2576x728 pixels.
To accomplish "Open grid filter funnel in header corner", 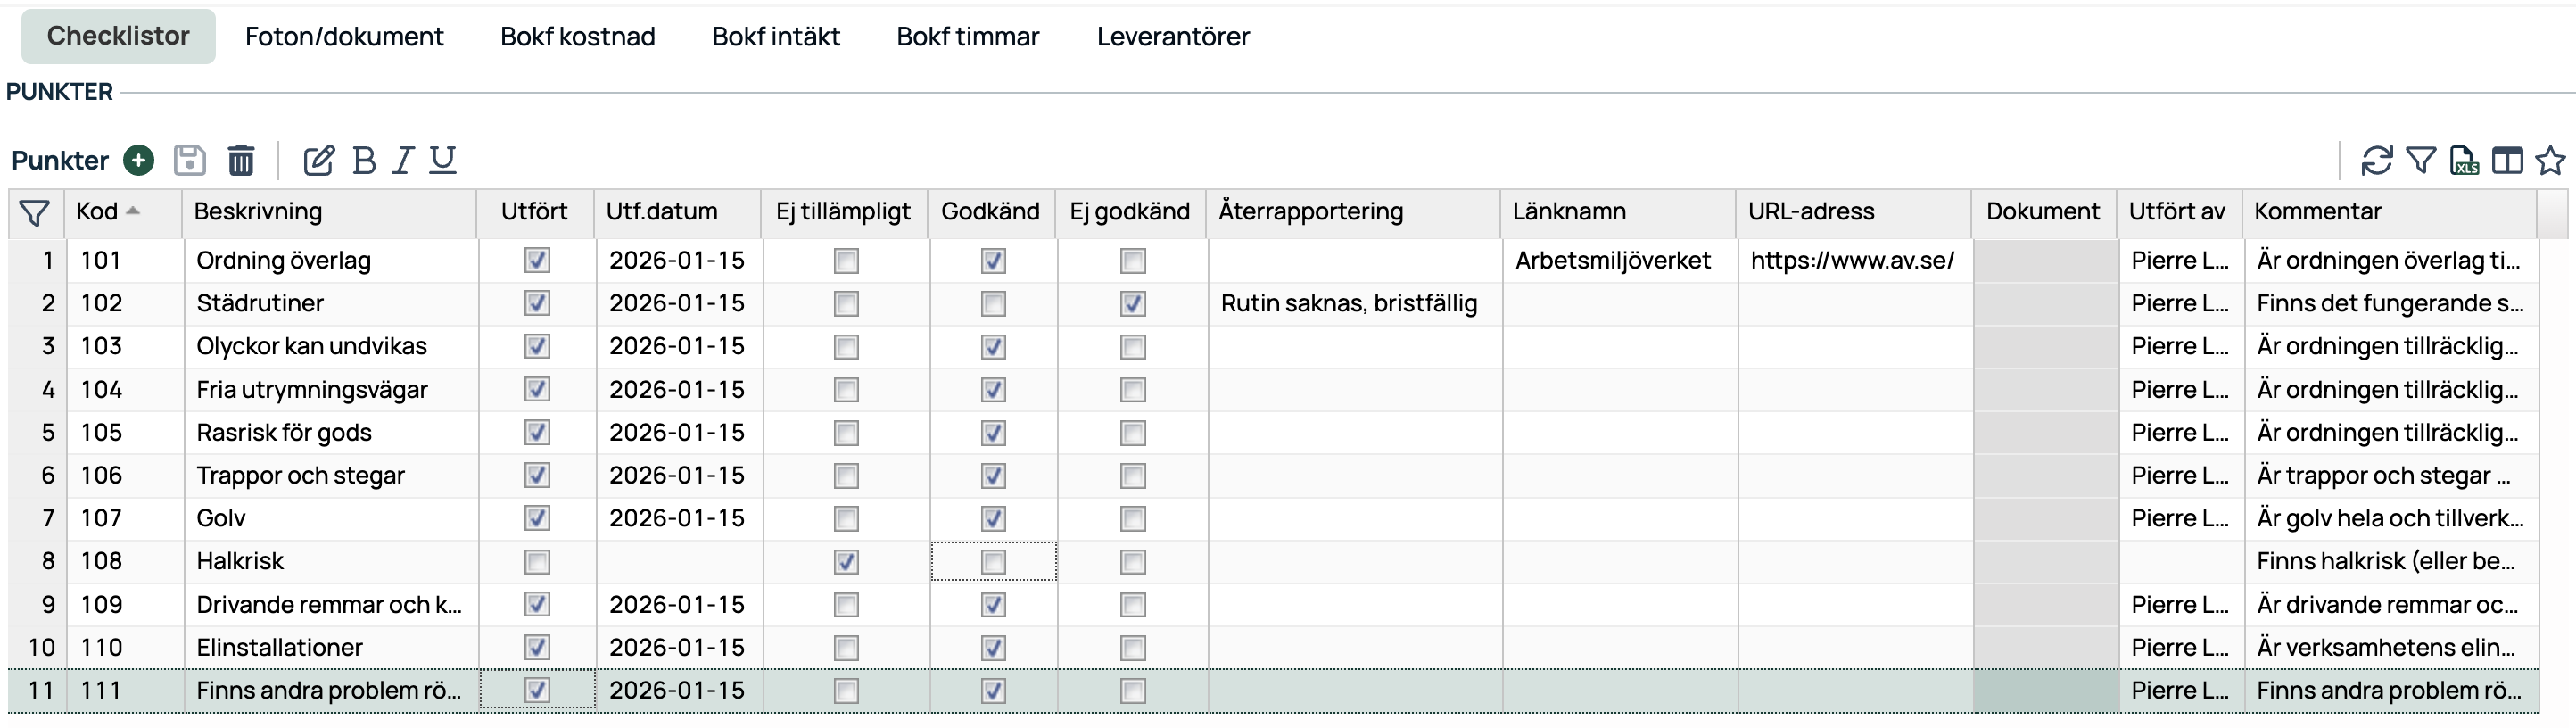I will click(35, 213).
